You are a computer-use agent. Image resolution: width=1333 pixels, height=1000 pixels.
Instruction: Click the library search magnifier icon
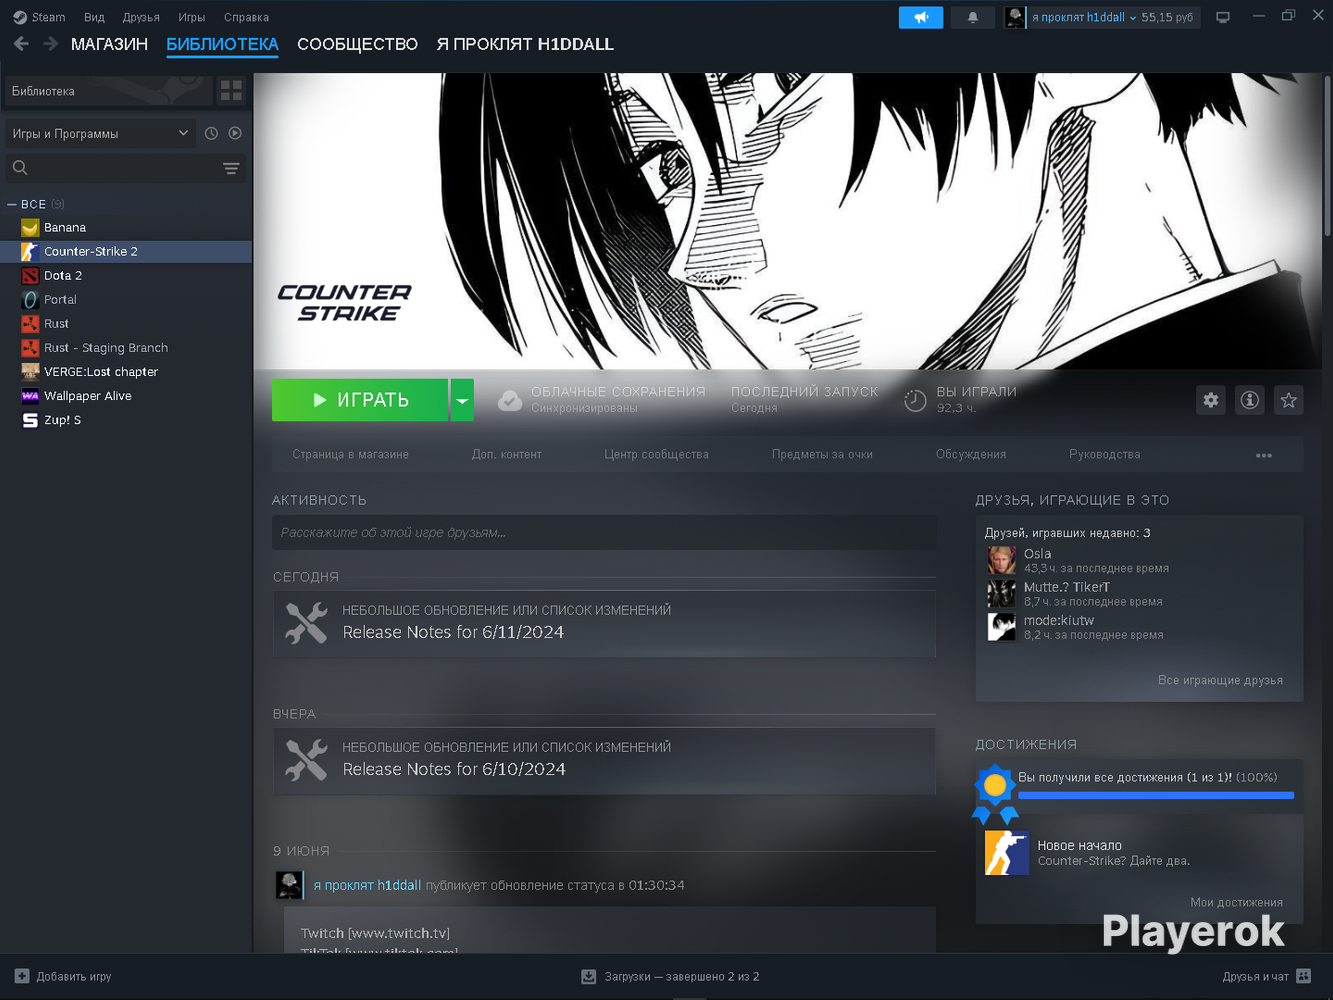pos(20,168)
